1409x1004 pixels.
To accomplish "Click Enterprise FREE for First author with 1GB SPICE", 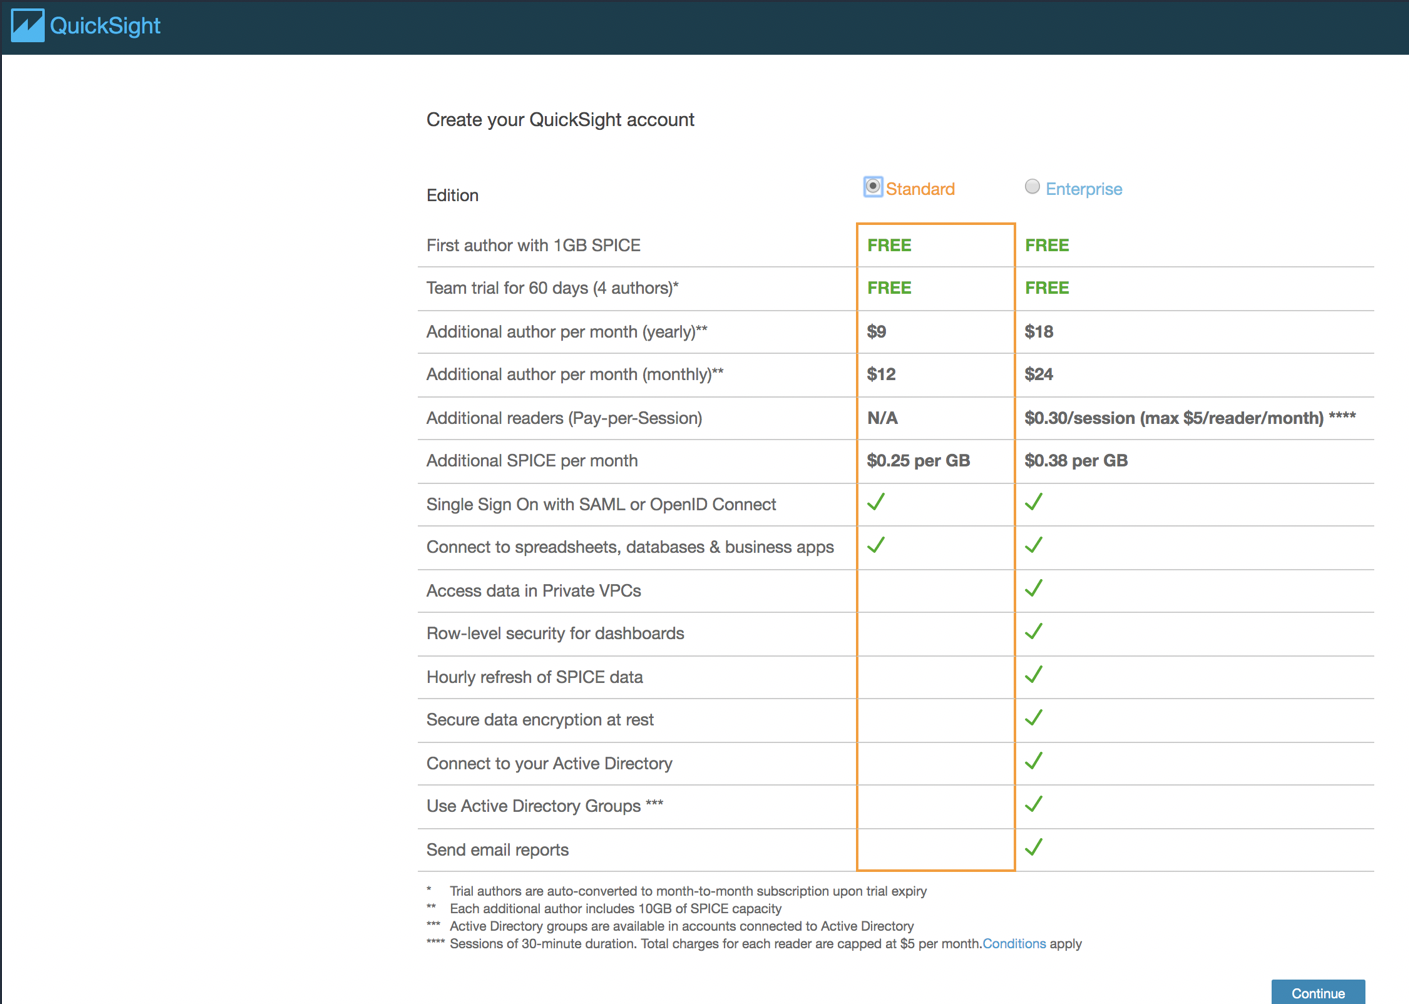I will [1047, 245].
